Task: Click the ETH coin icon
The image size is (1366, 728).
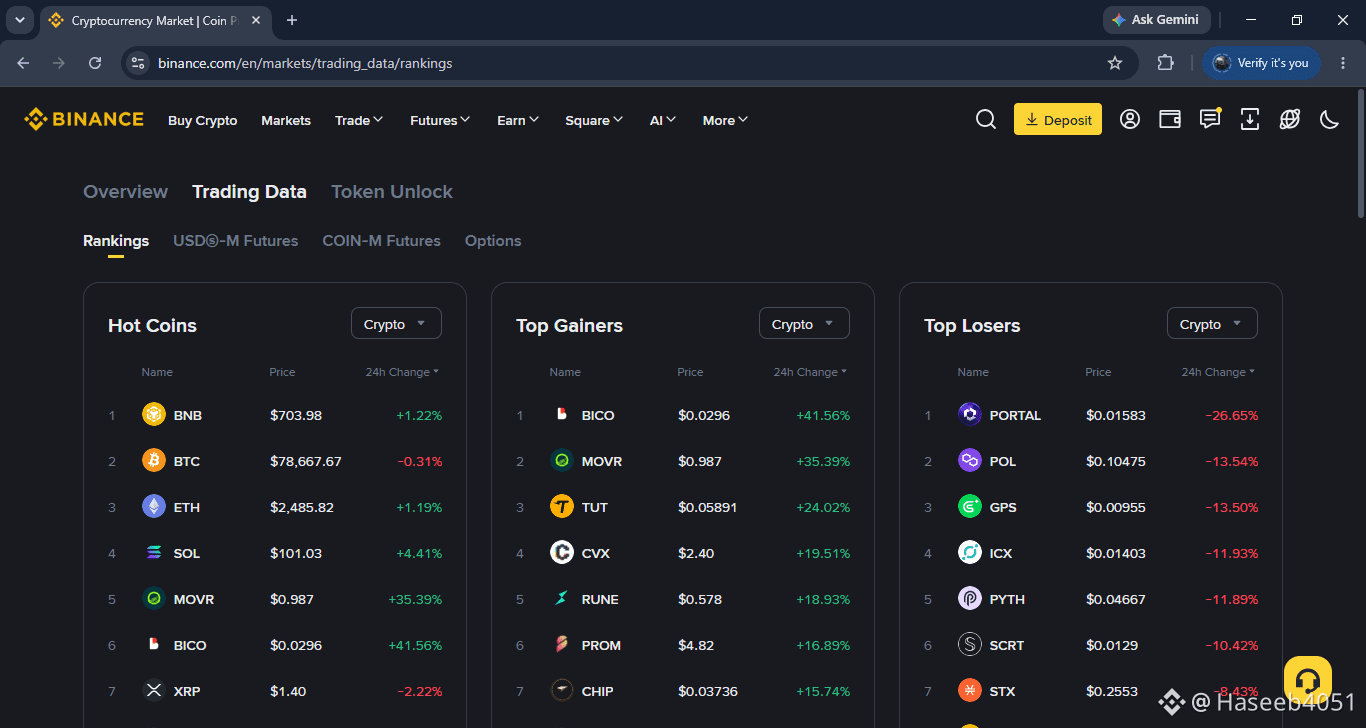Action: click(x=154, y=507)
